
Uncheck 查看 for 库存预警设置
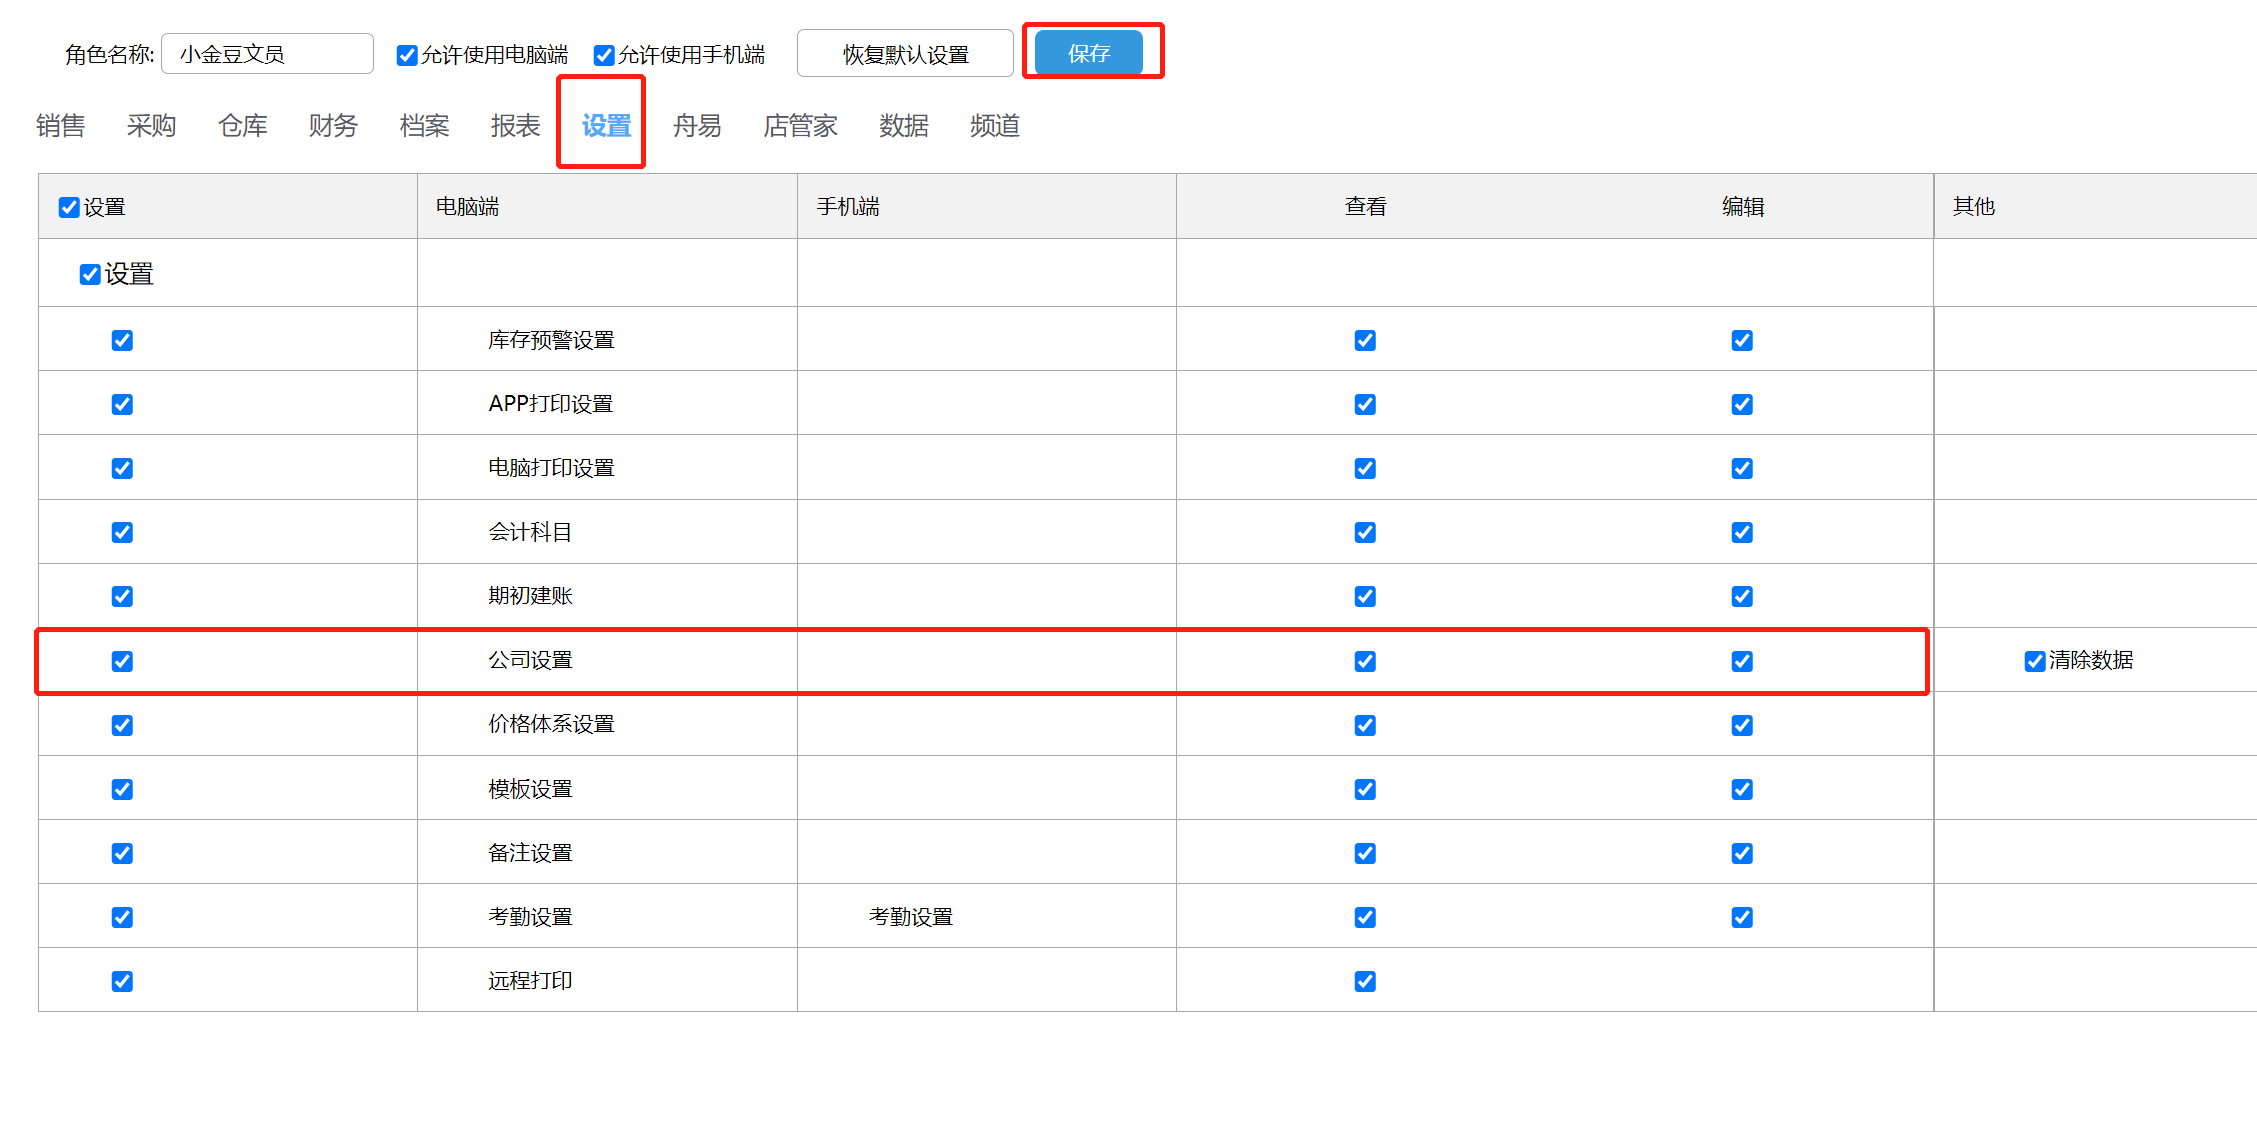(x=1365, y=341)
